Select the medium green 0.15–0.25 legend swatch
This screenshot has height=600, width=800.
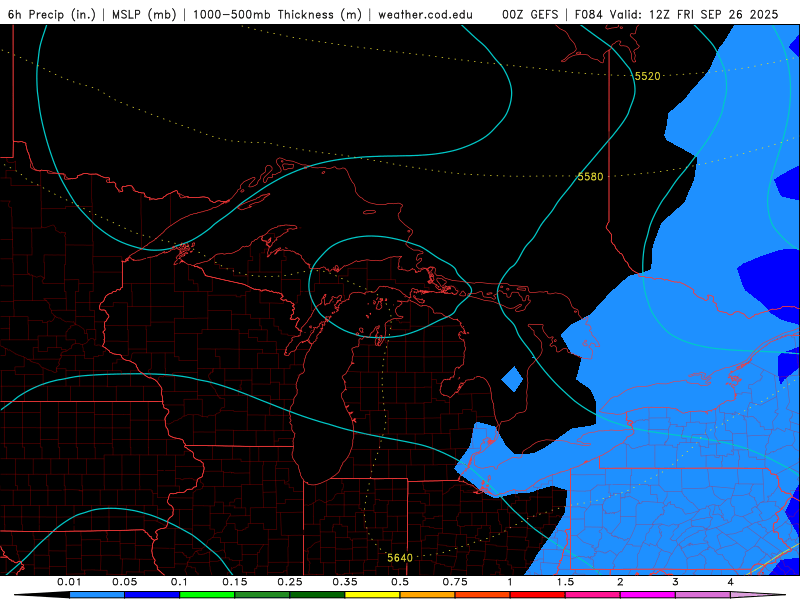click(x=262, y=595)
